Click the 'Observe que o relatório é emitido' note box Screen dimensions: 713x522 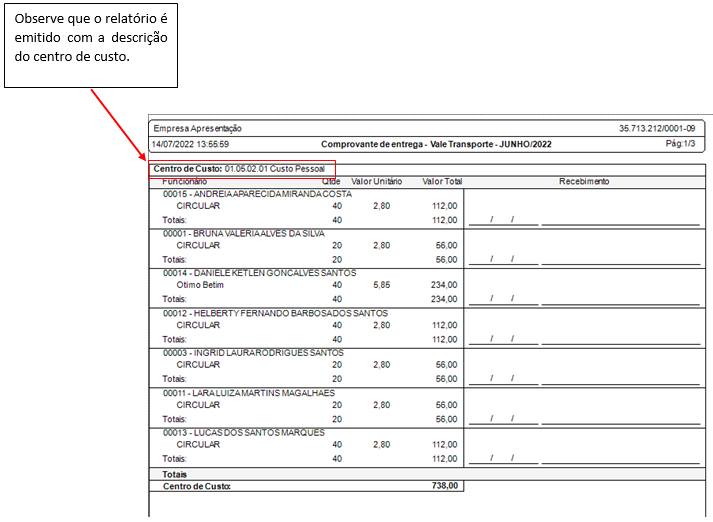click(91, 45)
